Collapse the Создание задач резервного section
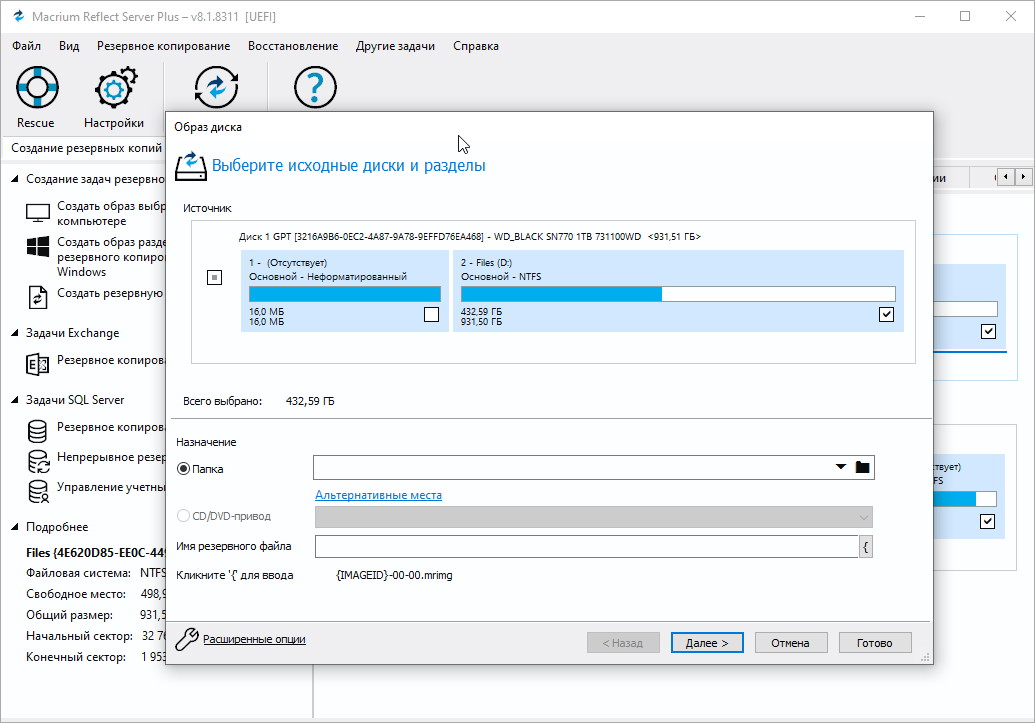 pyautogui.click(x=15, y=179)
